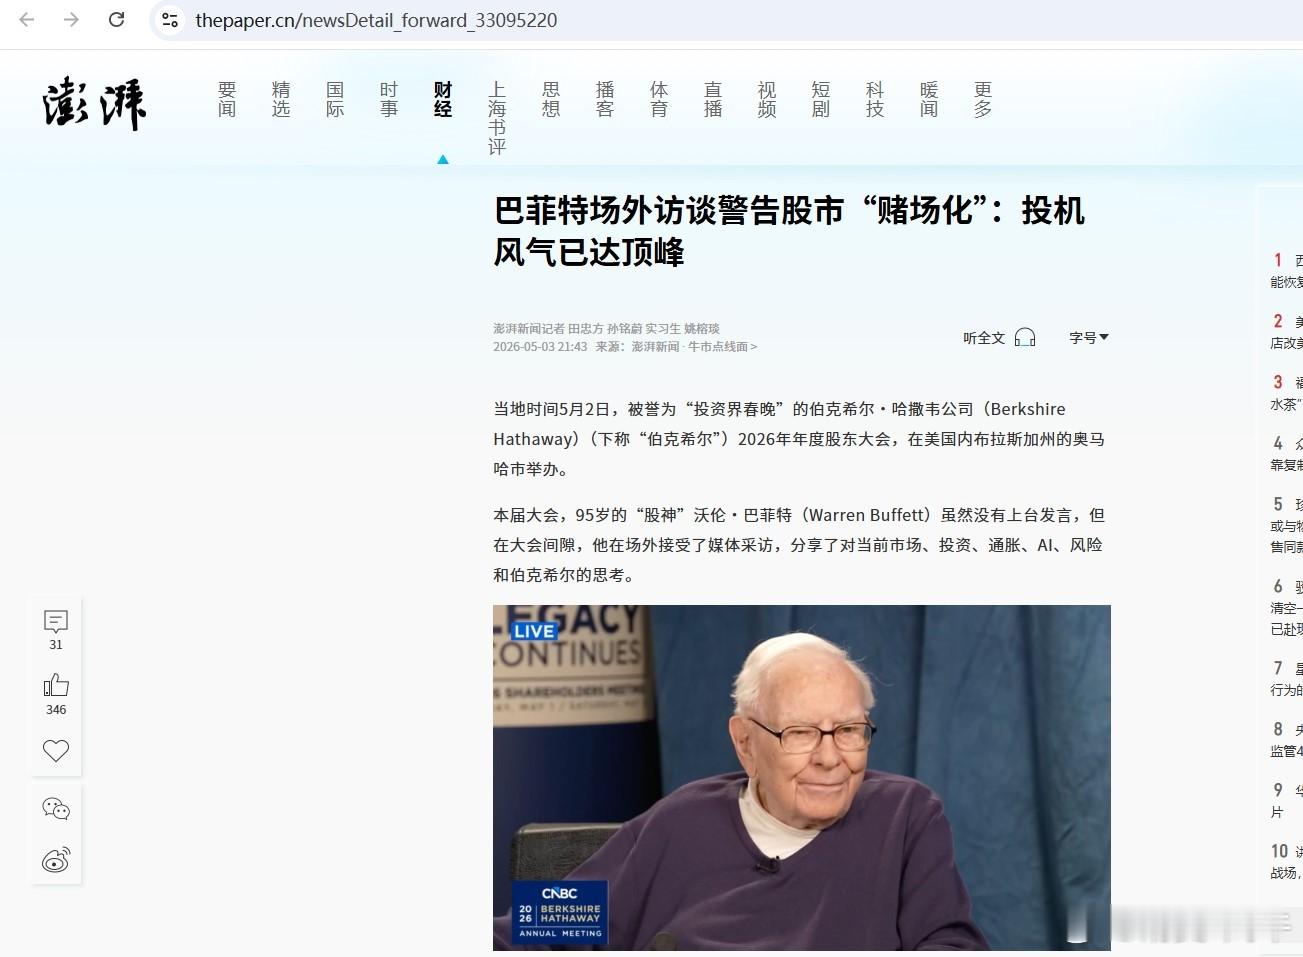1303x957 pixels.
Task: Click the paragraph starting 当地时间5月2日
Action: [799, 439]
